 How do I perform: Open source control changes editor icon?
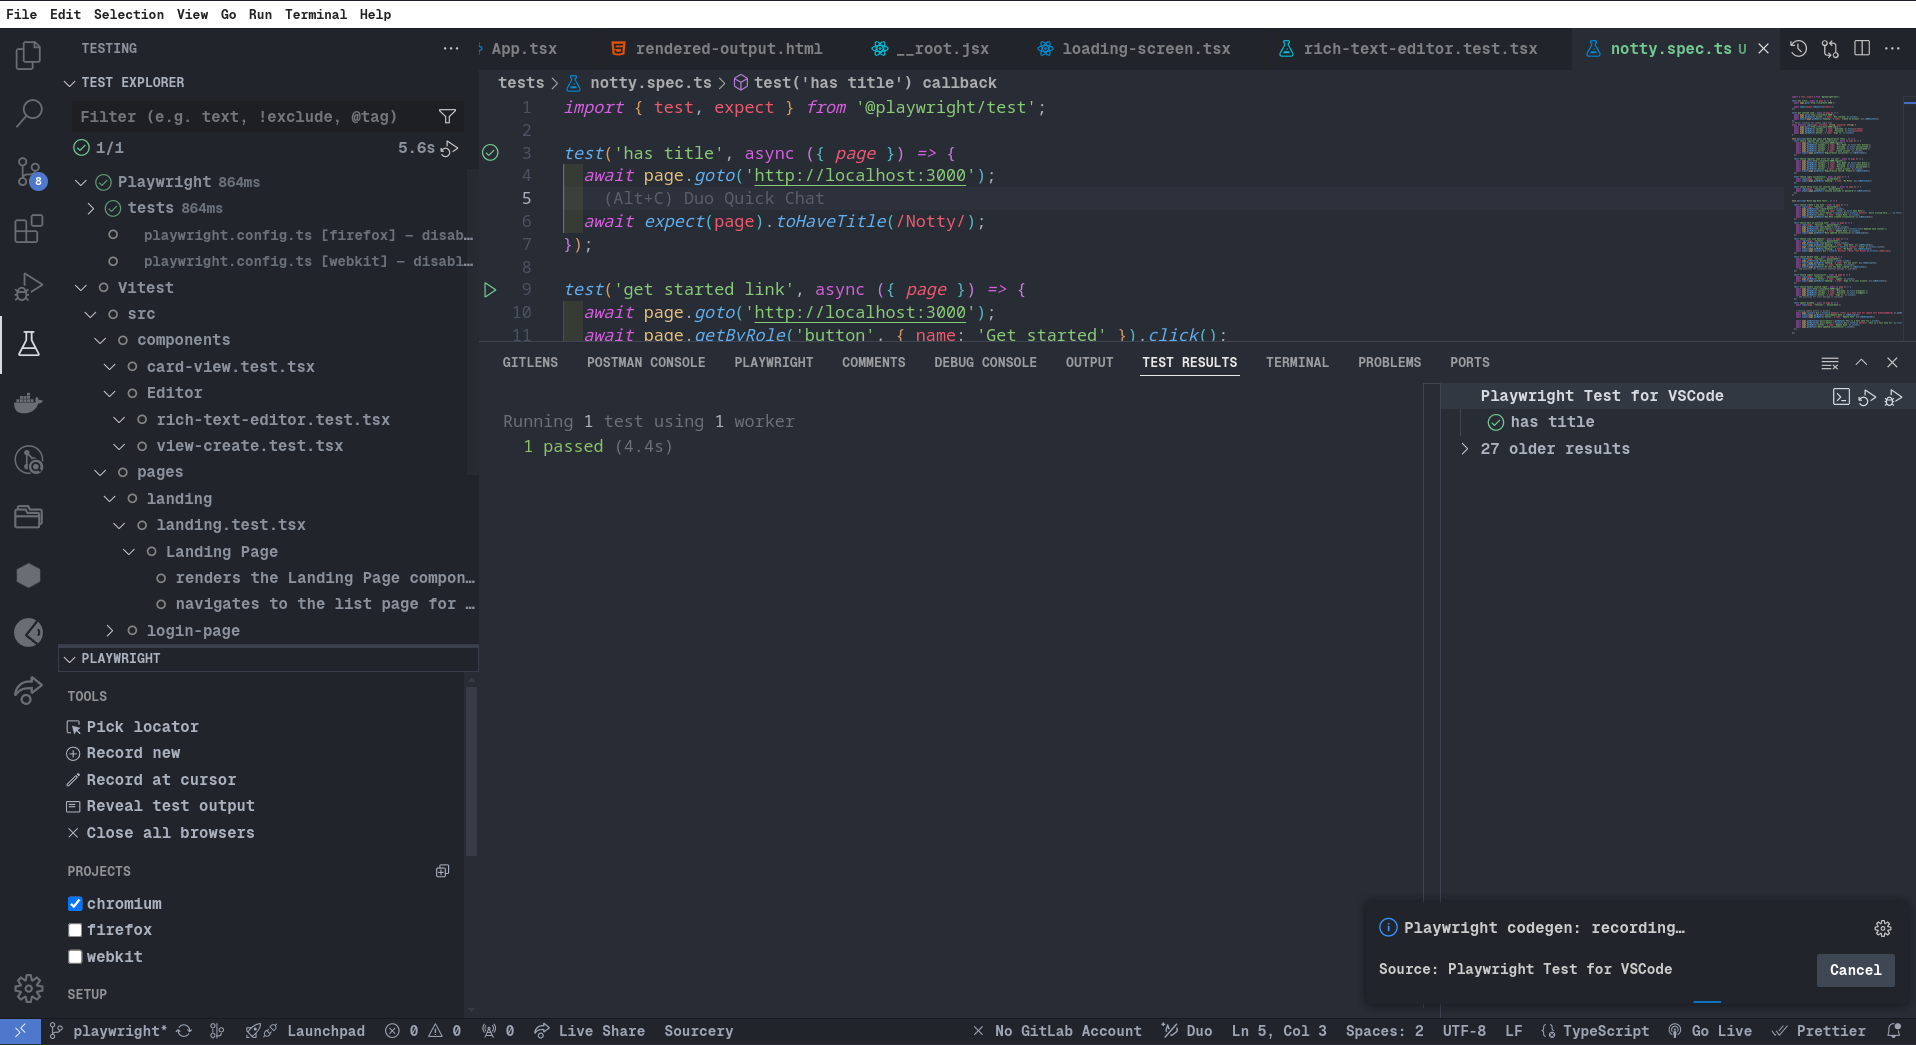click(1830, 49)
